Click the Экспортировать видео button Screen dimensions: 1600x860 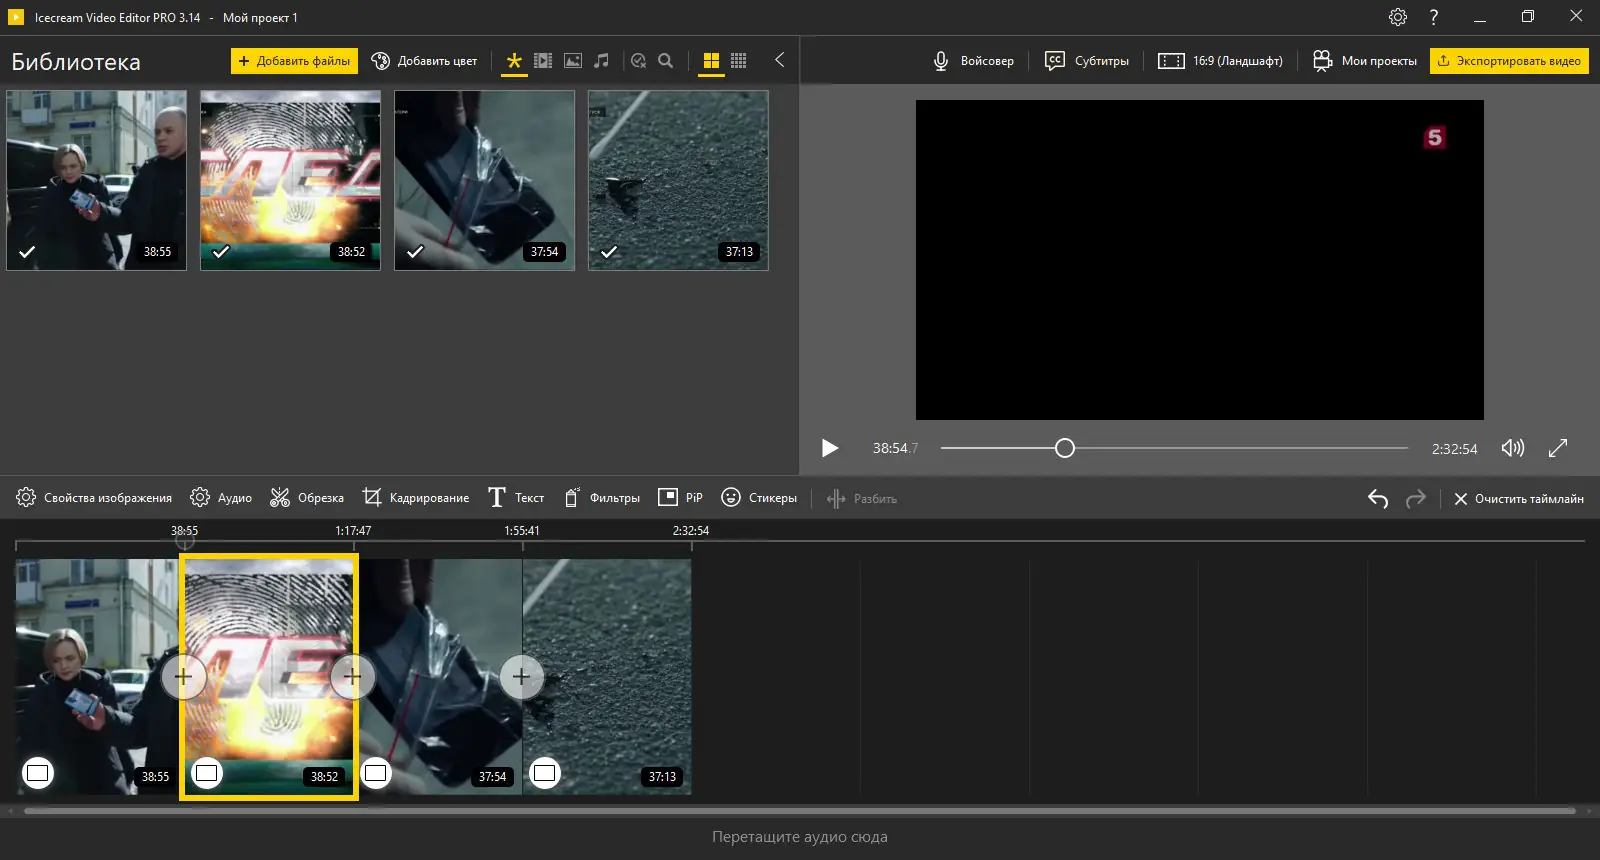pos(1509,61)
